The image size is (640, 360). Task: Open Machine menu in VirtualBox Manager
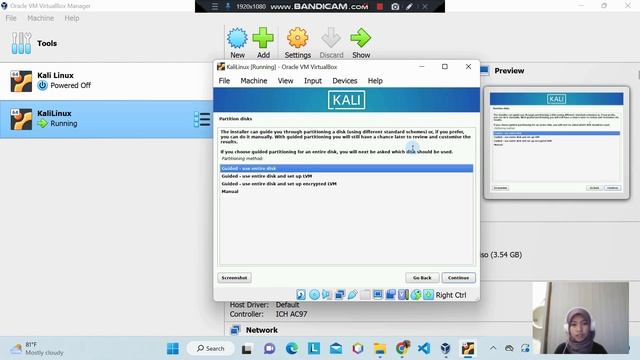[40, 18]
